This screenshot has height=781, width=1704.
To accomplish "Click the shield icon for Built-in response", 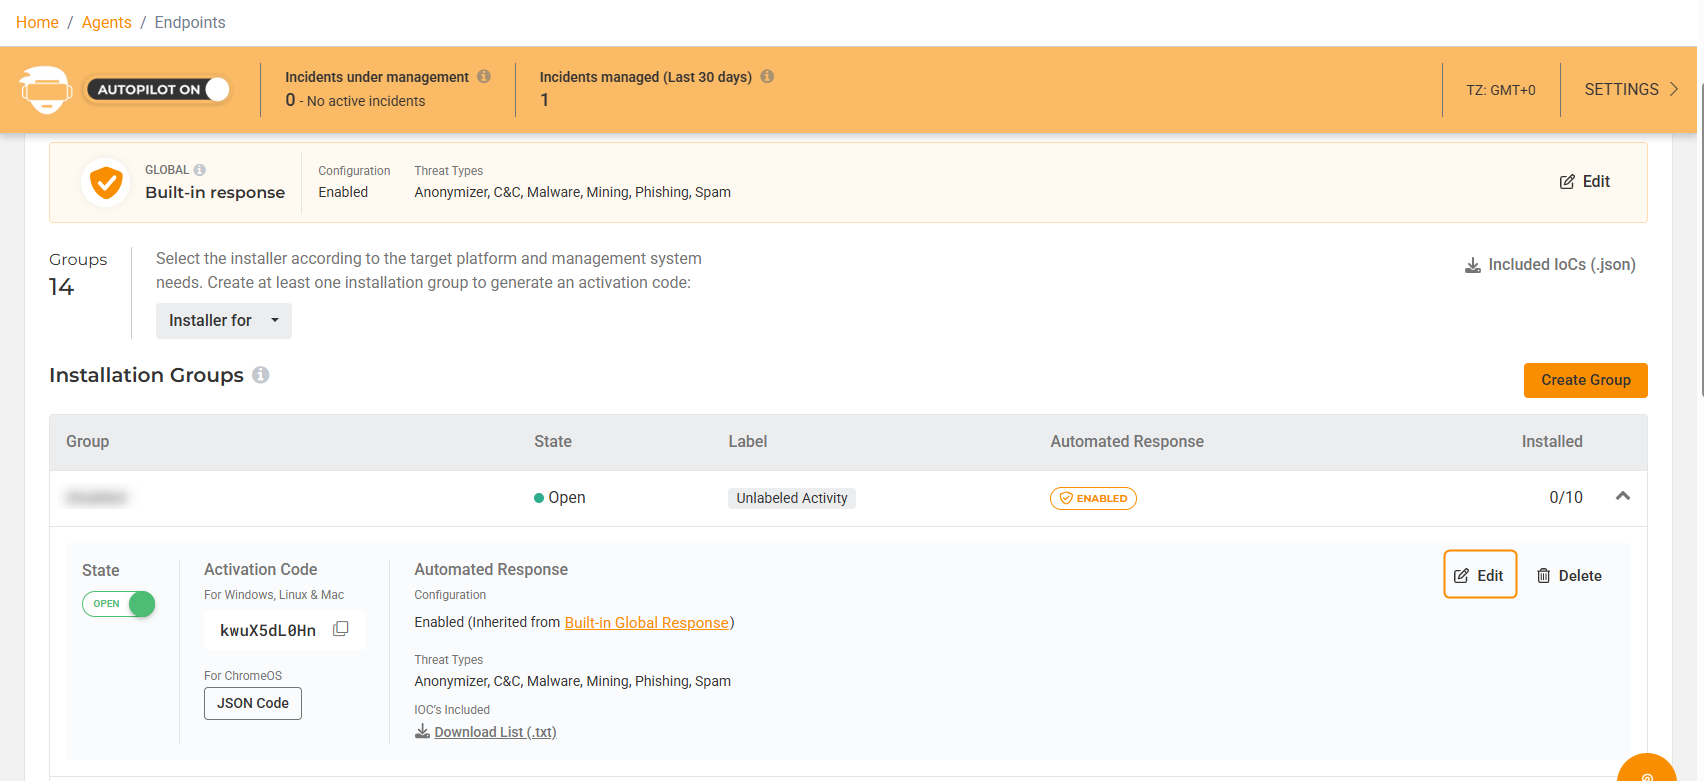I will point(106,183).
